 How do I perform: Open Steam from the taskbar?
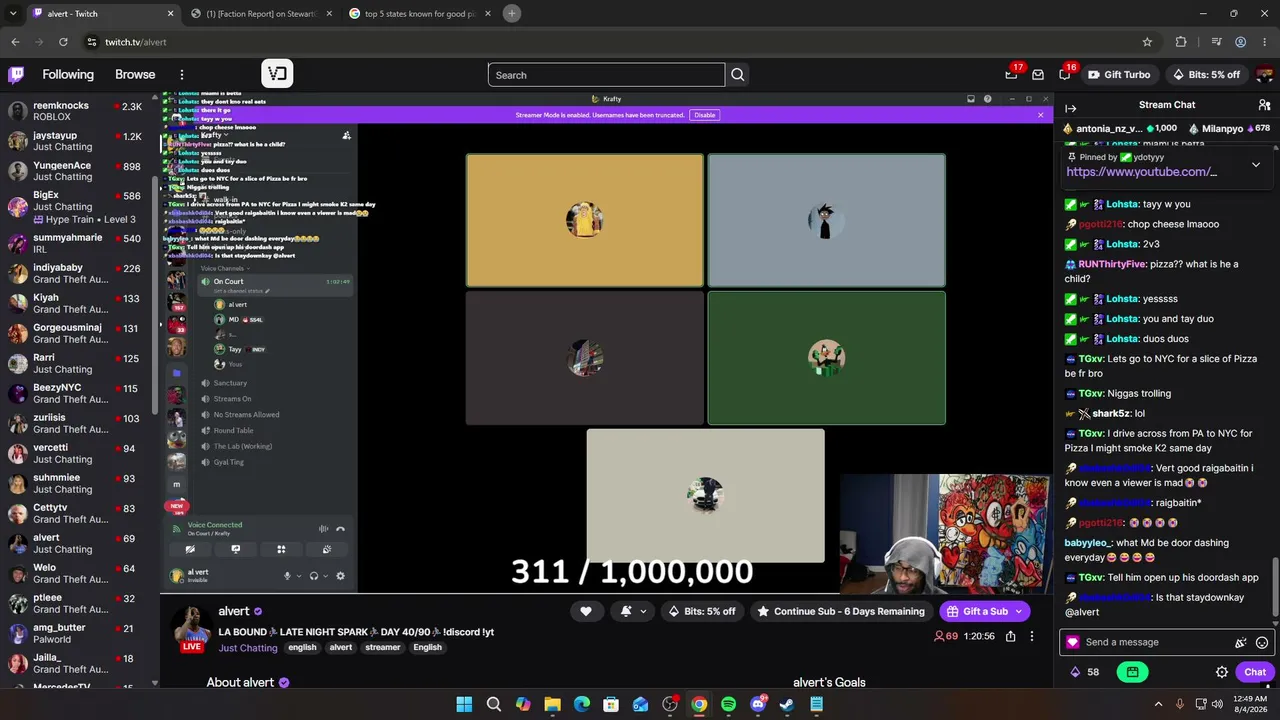coord(787,704)
